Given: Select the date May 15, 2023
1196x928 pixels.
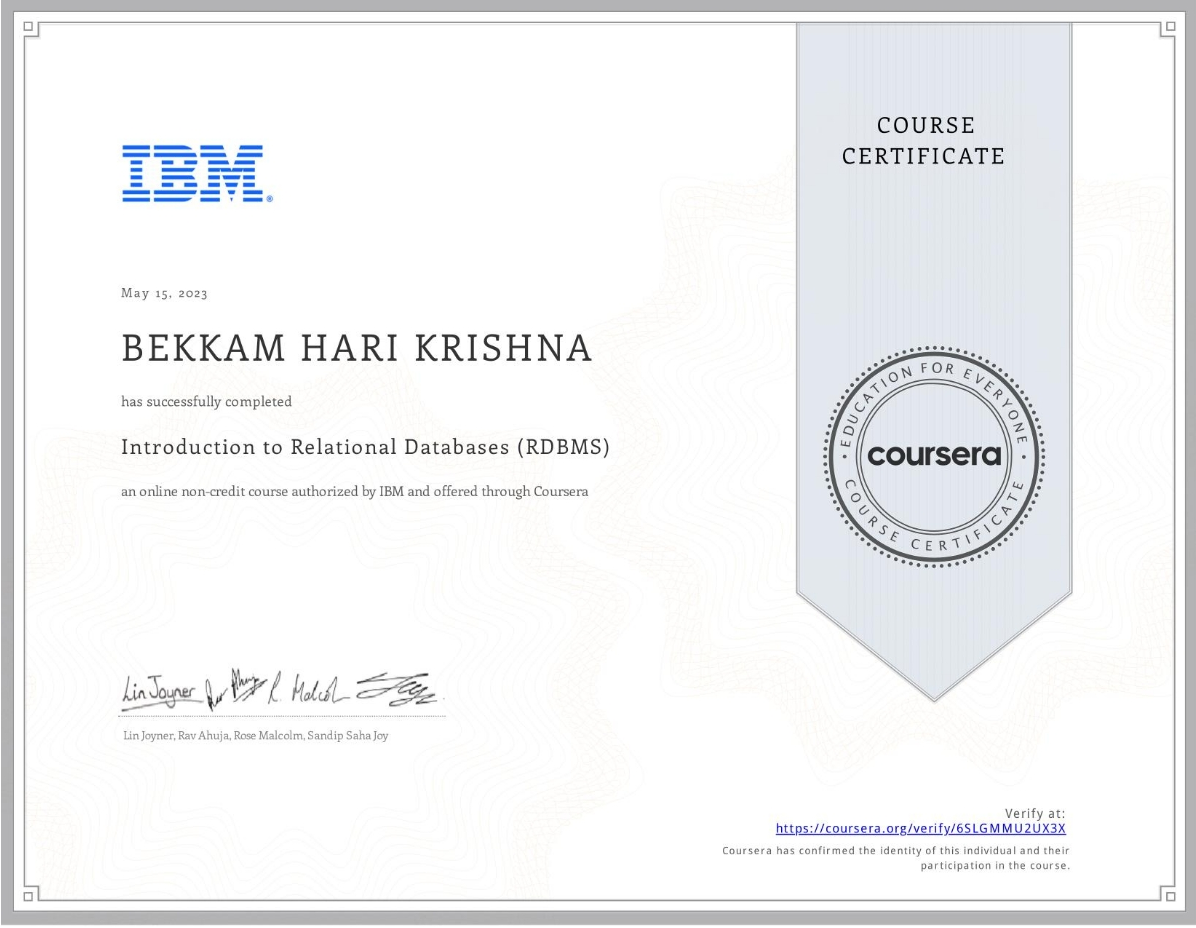Looking at the screenshot, I should point(164,293).
